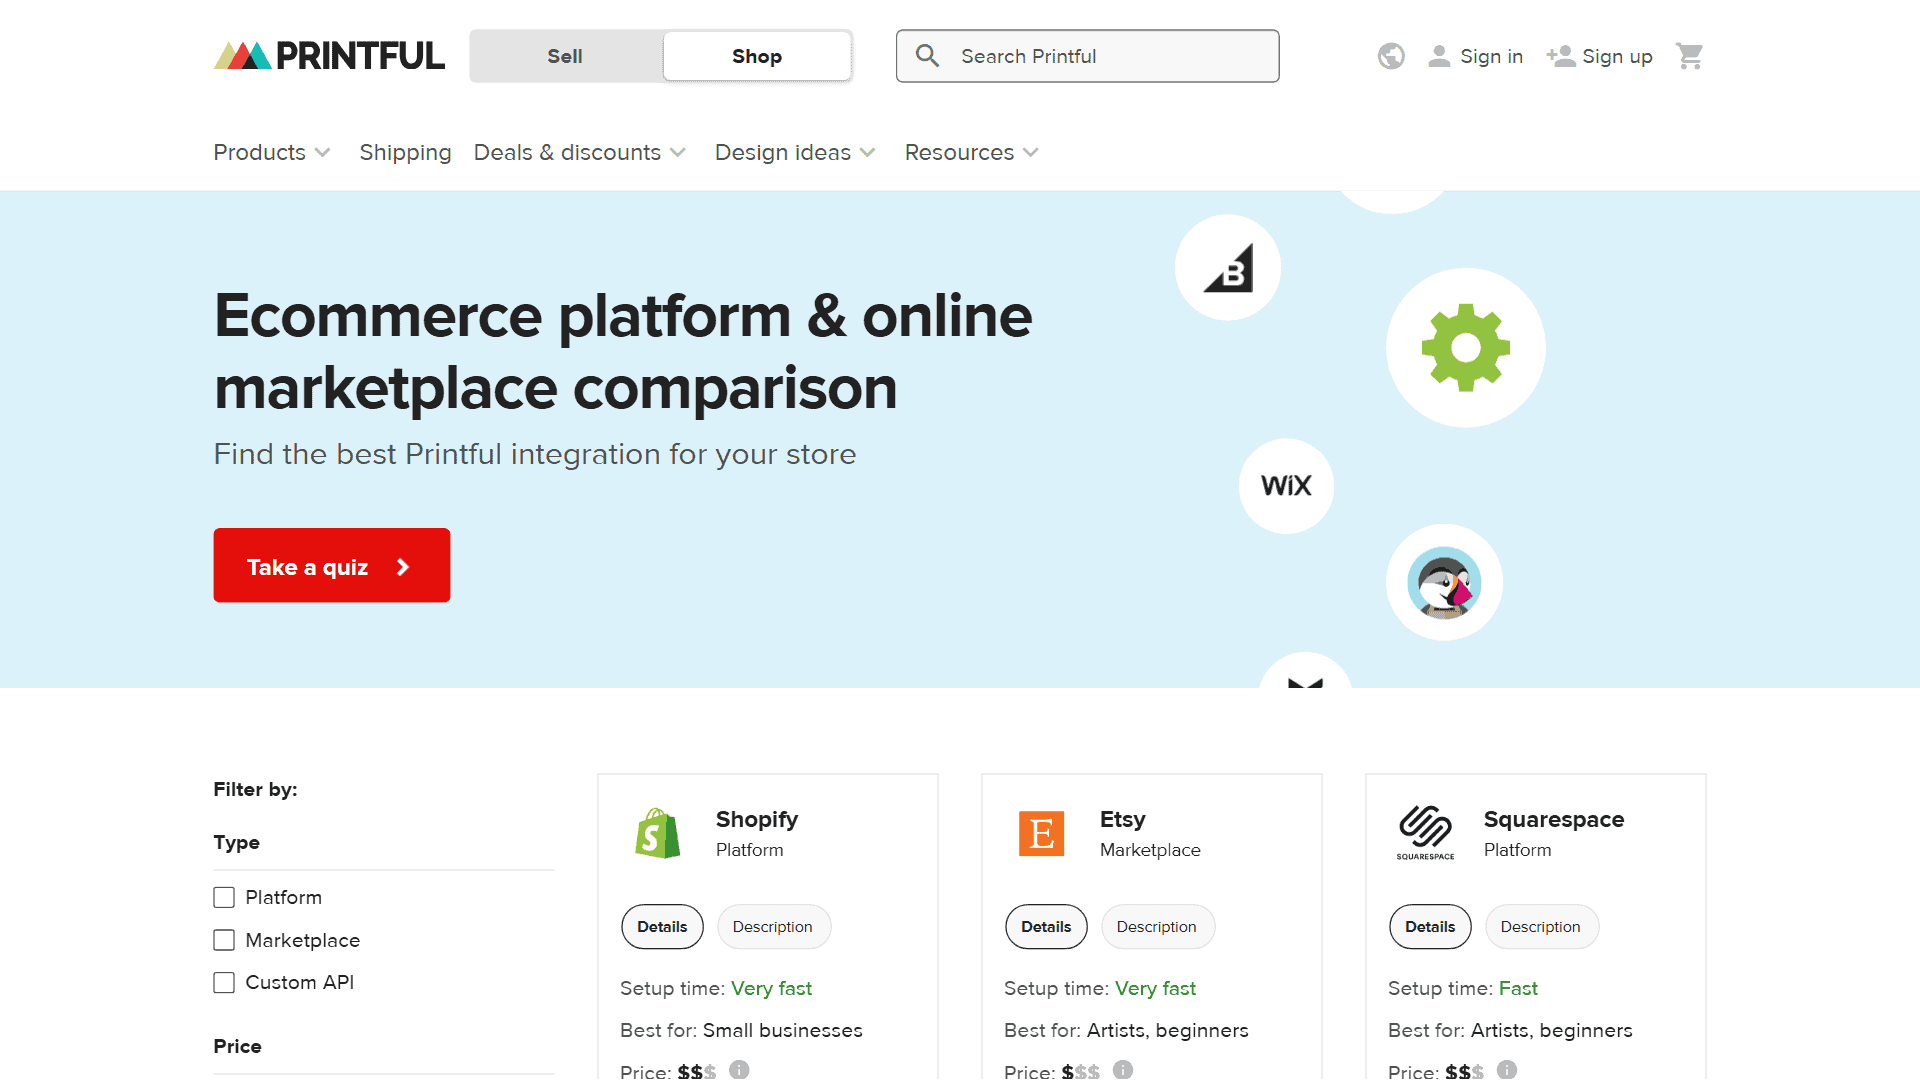Viewport: 1920px width, 1080px height.
Task: Select Etsy Description tab
Action: click(1157, 927)
